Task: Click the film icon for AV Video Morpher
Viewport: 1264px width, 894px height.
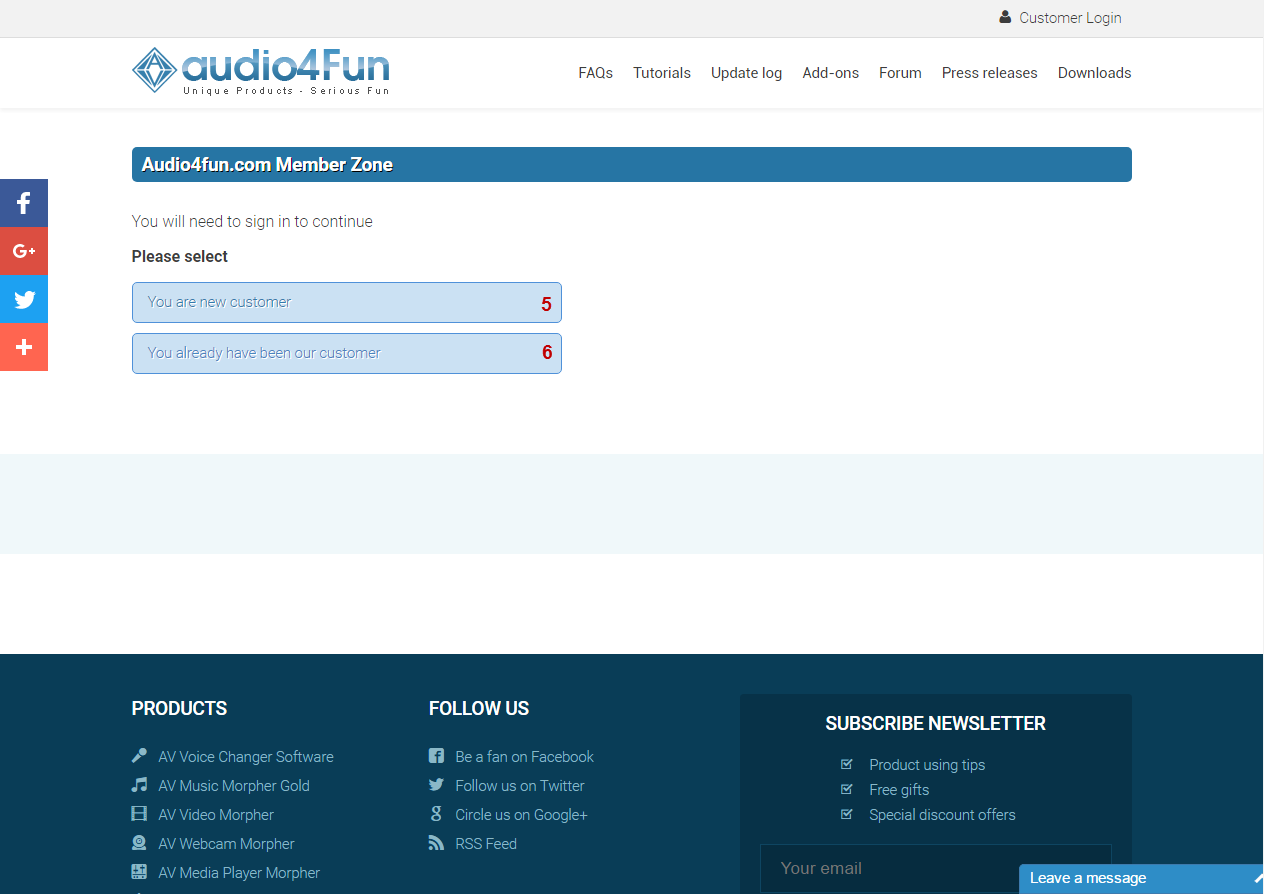Action: [x=139, y=814]
